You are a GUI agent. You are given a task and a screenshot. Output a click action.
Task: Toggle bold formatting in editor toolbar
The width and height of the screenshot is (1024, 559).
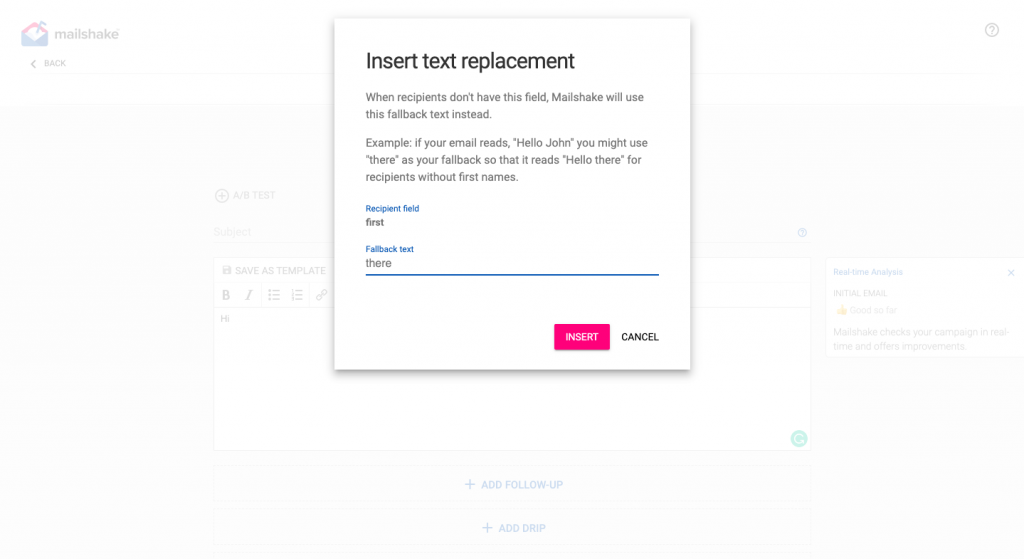pyautogui.click(x=226, y=295)
